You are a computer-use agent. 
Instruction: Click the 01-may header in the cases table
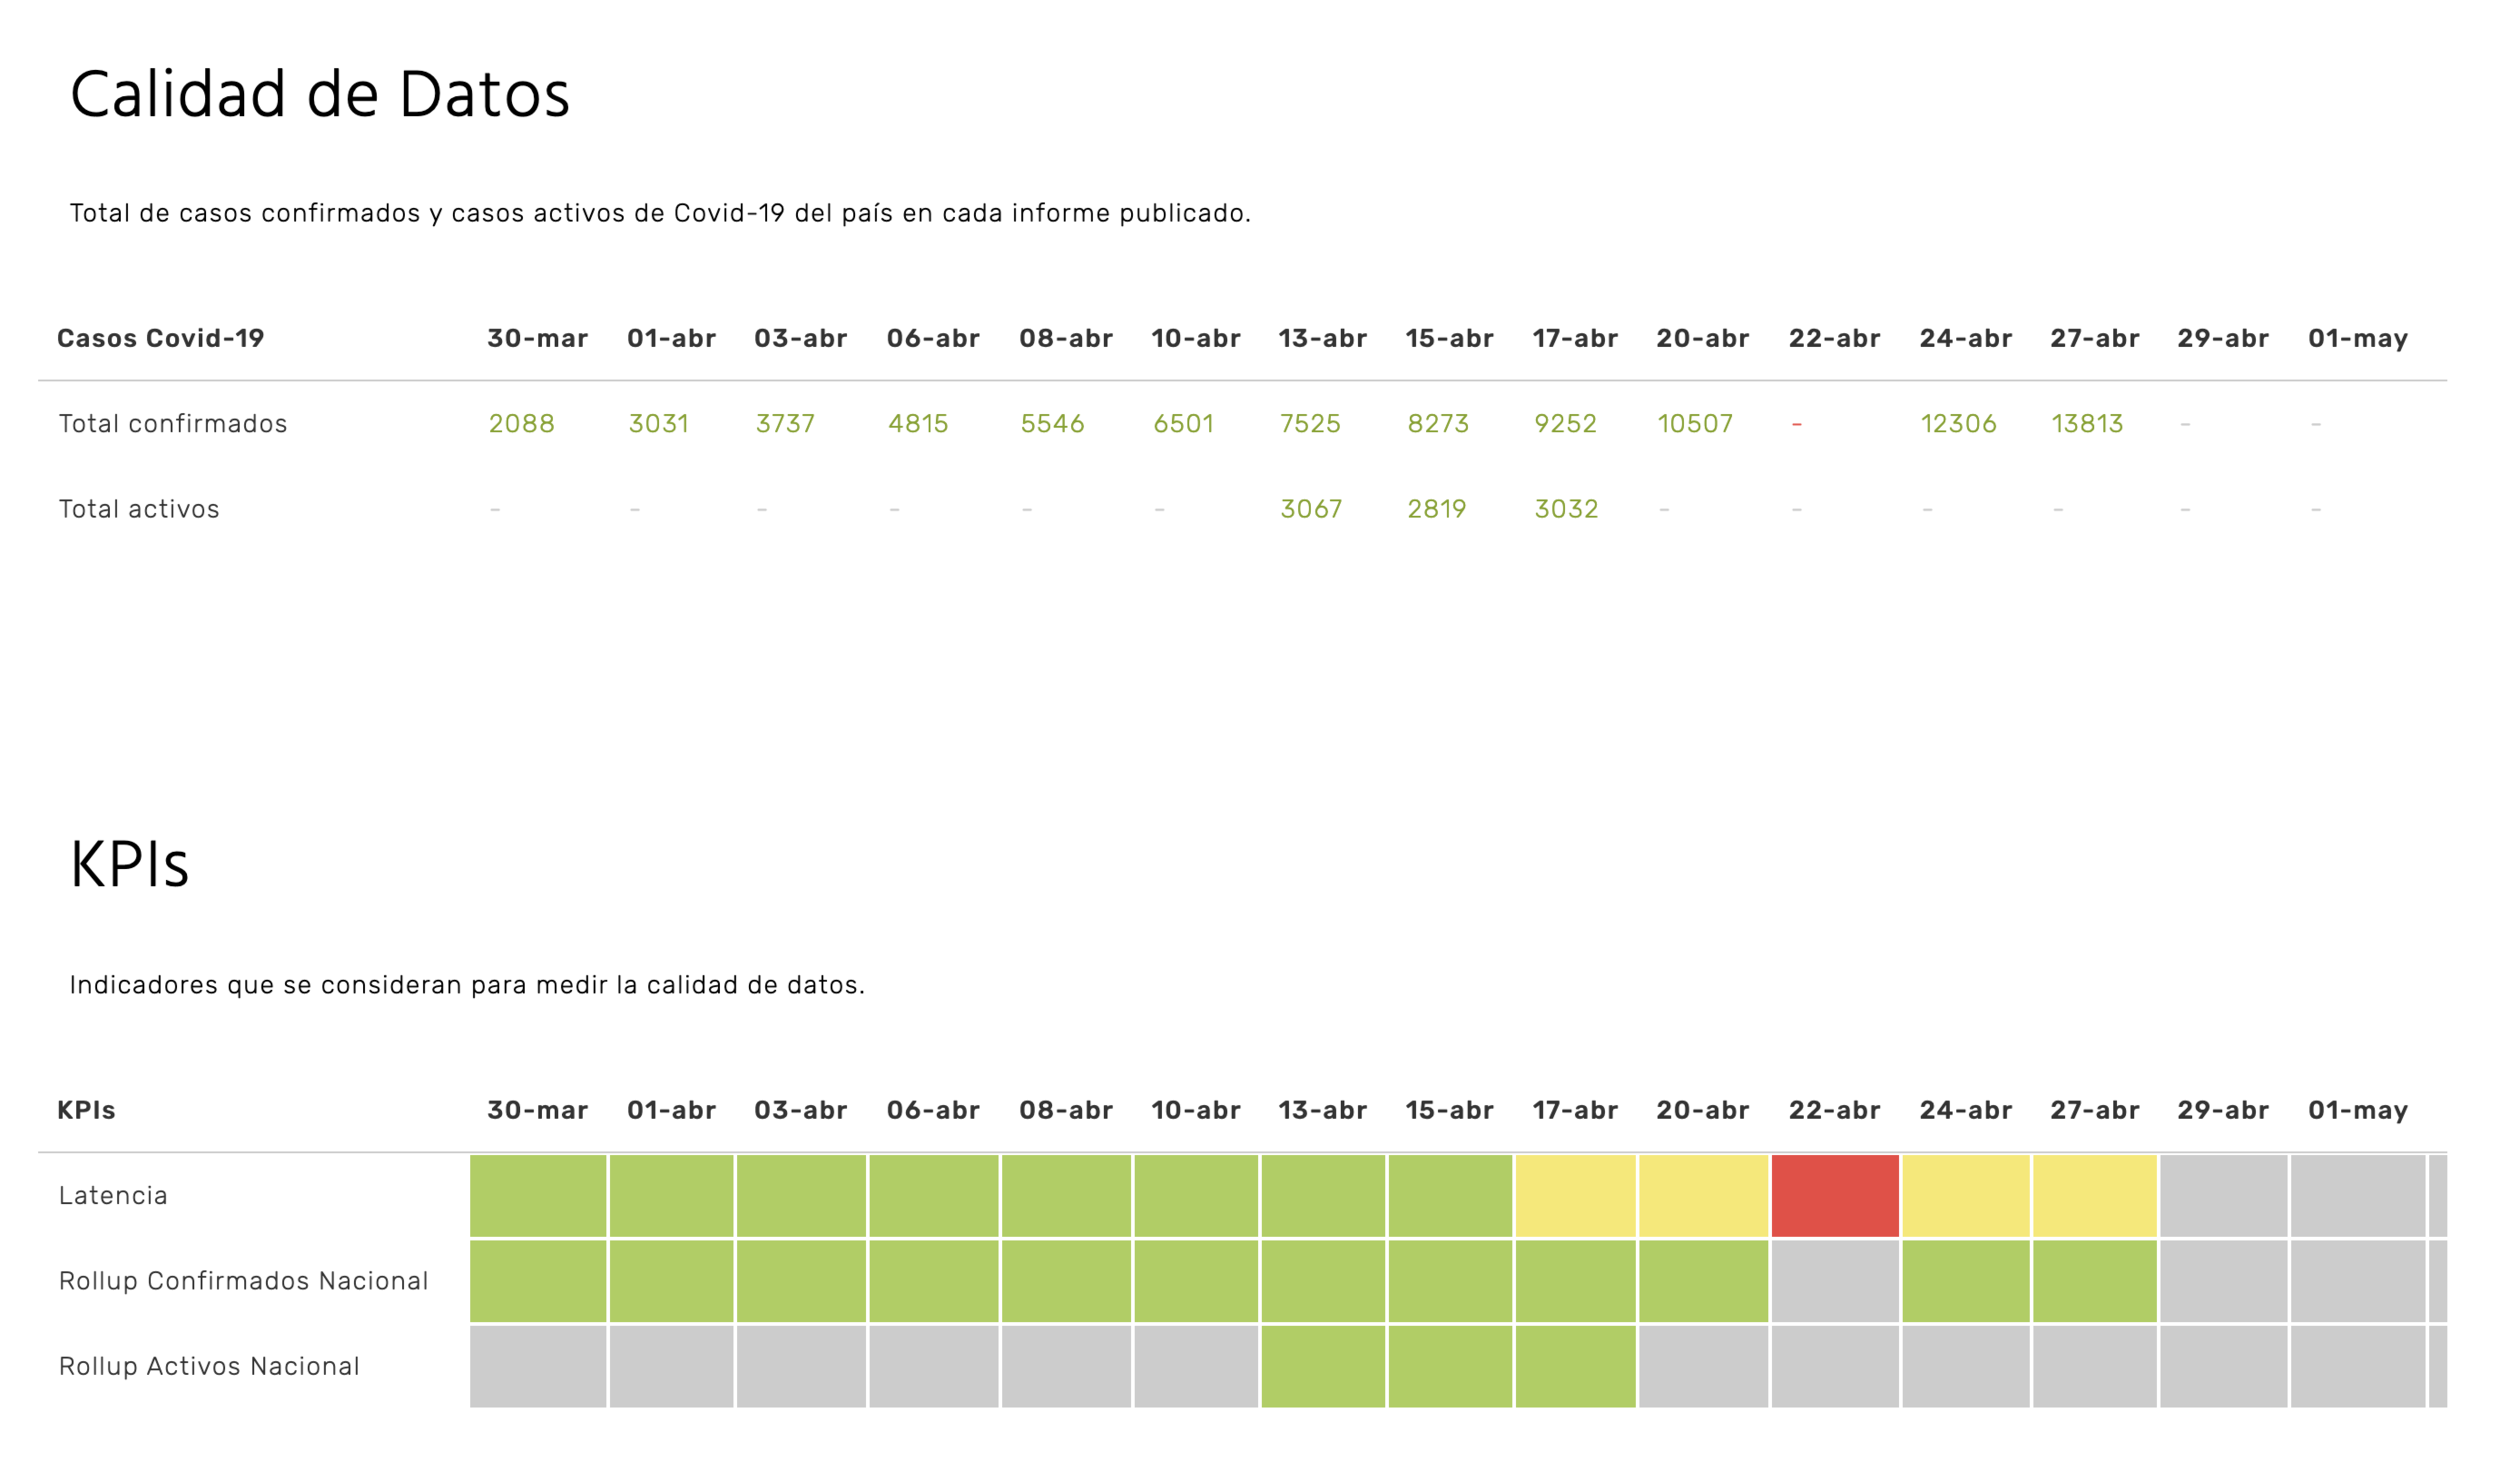[2357, 338]
